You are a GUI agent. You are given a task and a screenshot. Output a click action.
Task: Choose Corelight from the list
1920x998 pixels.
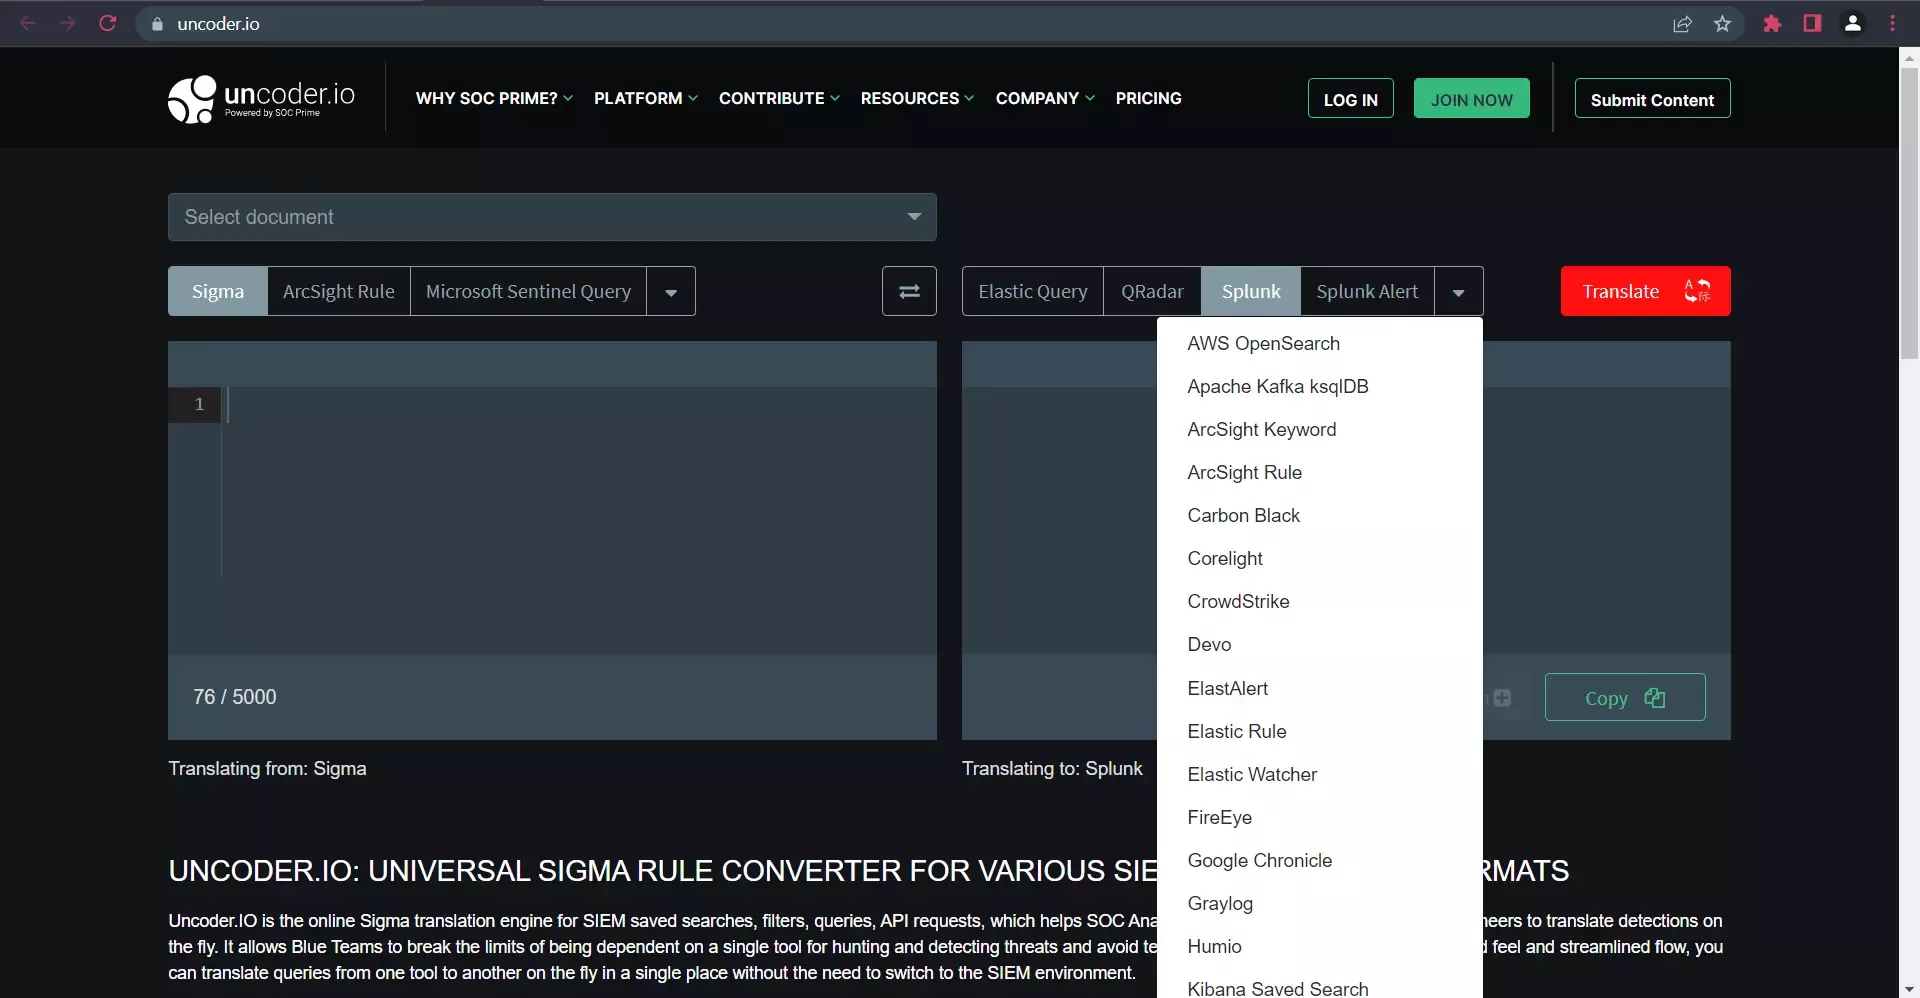coord(1319,558)
